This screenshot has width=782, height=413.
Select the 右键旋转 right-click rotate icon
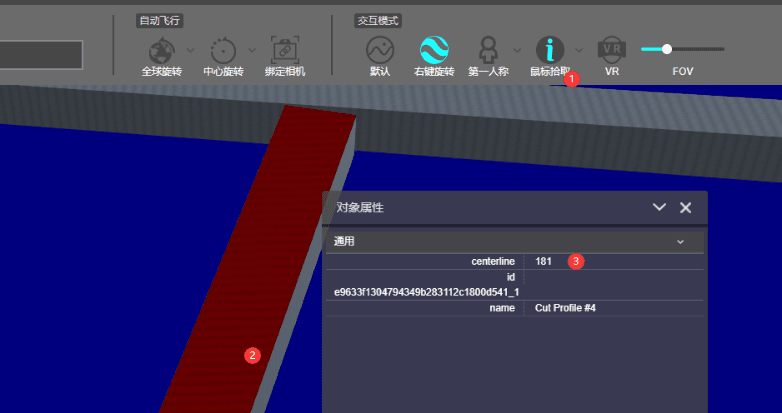coord(434,50)
